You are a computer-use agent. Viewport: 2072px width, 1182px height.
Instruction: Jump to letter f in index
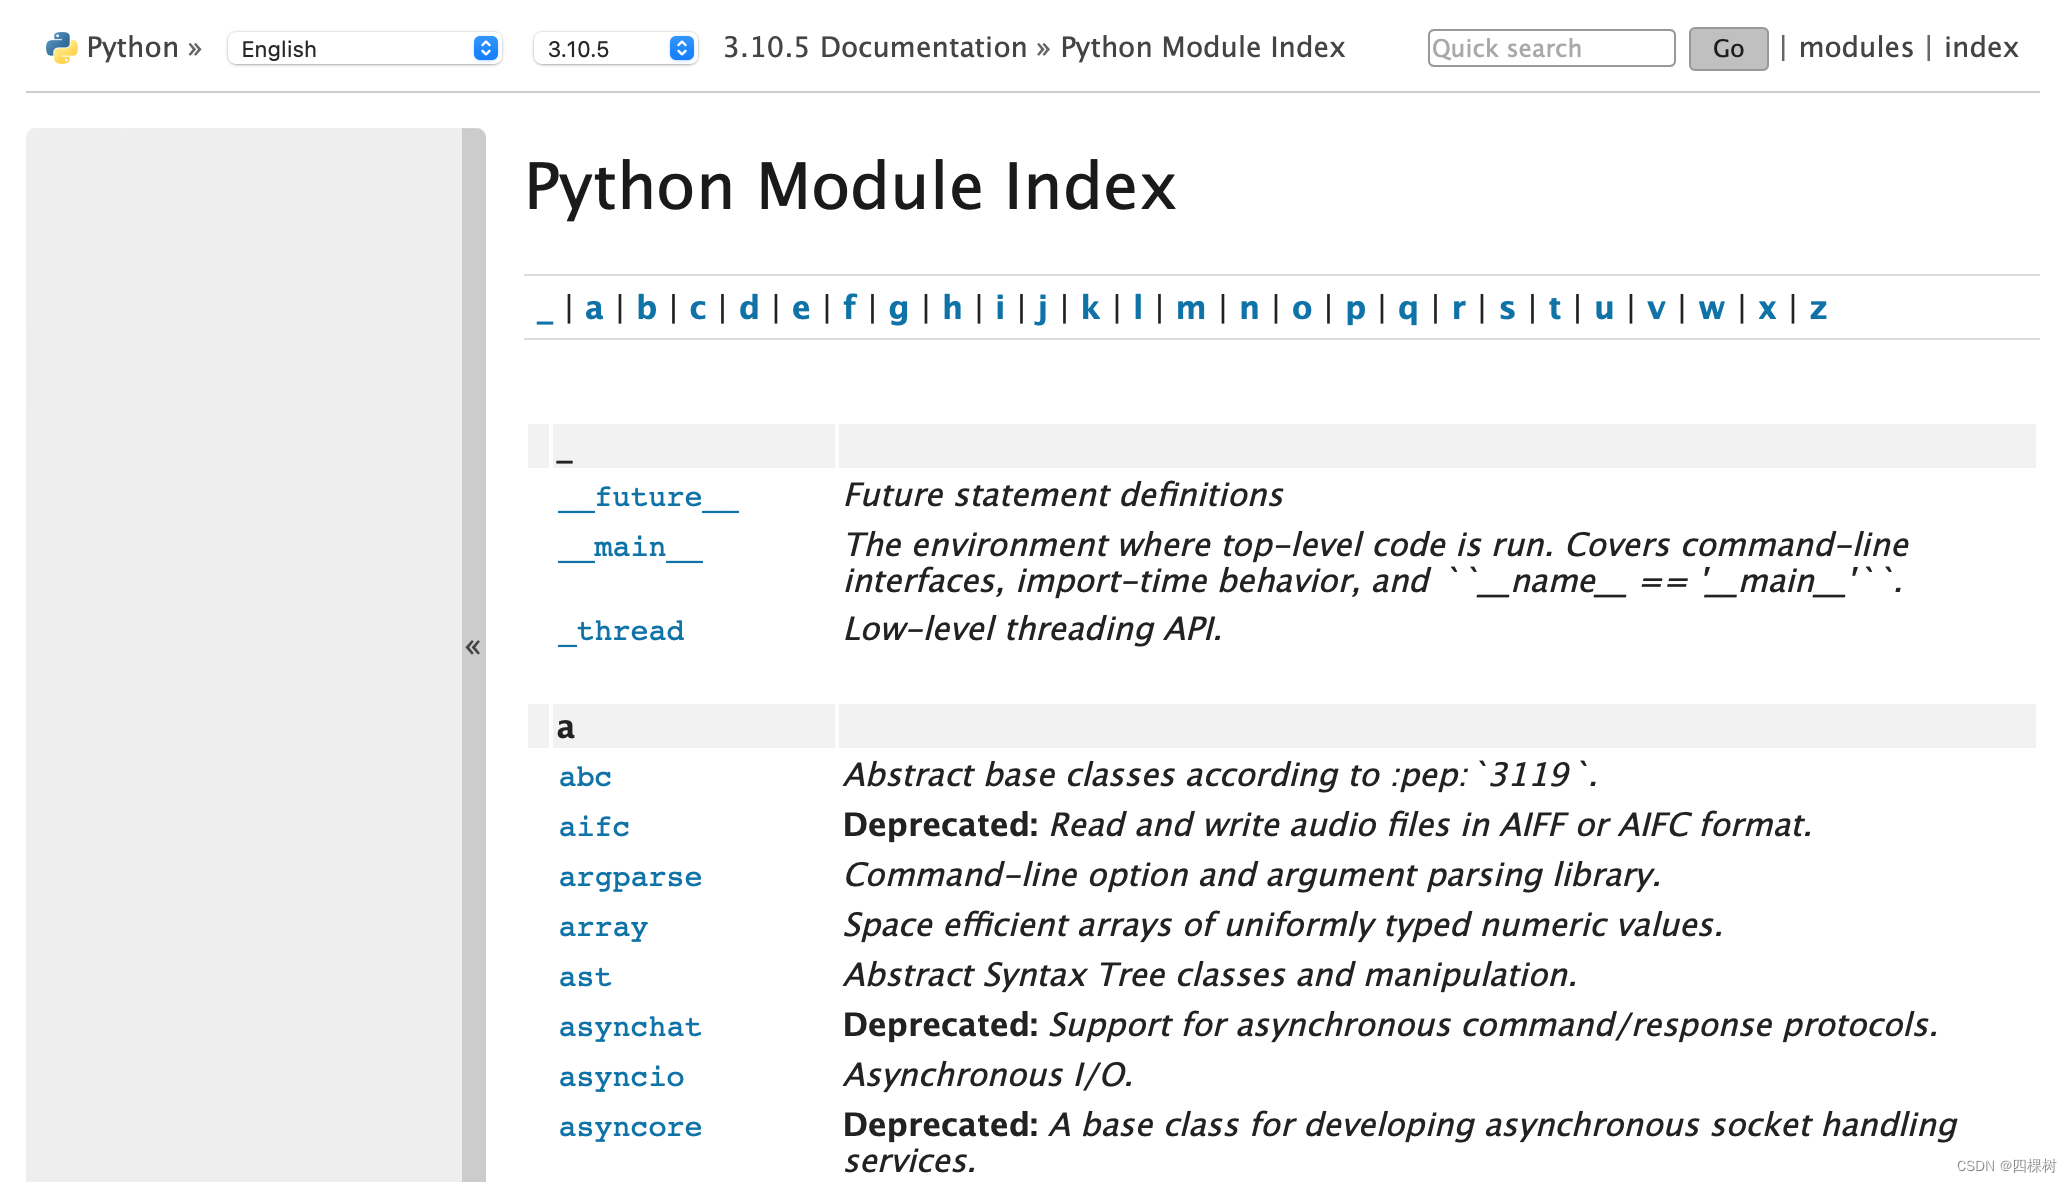[x=849, y=308]
